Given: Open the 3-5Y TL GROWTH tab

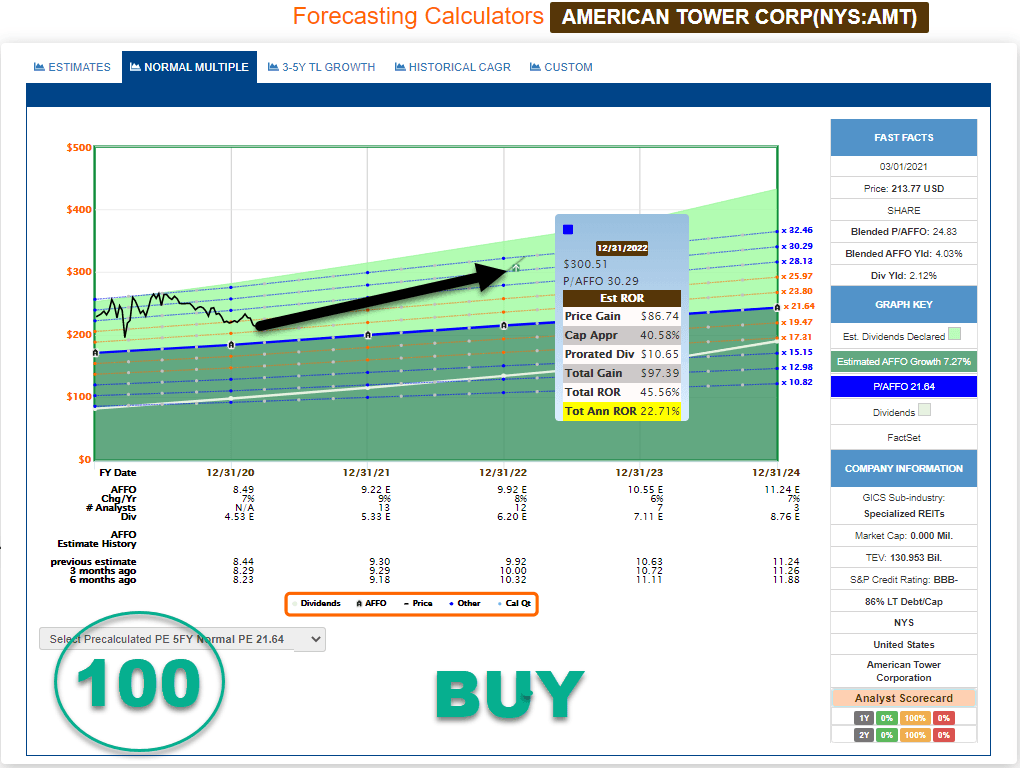Looking at the screenshot, I should pyautogui.click(x=321, y=67).
